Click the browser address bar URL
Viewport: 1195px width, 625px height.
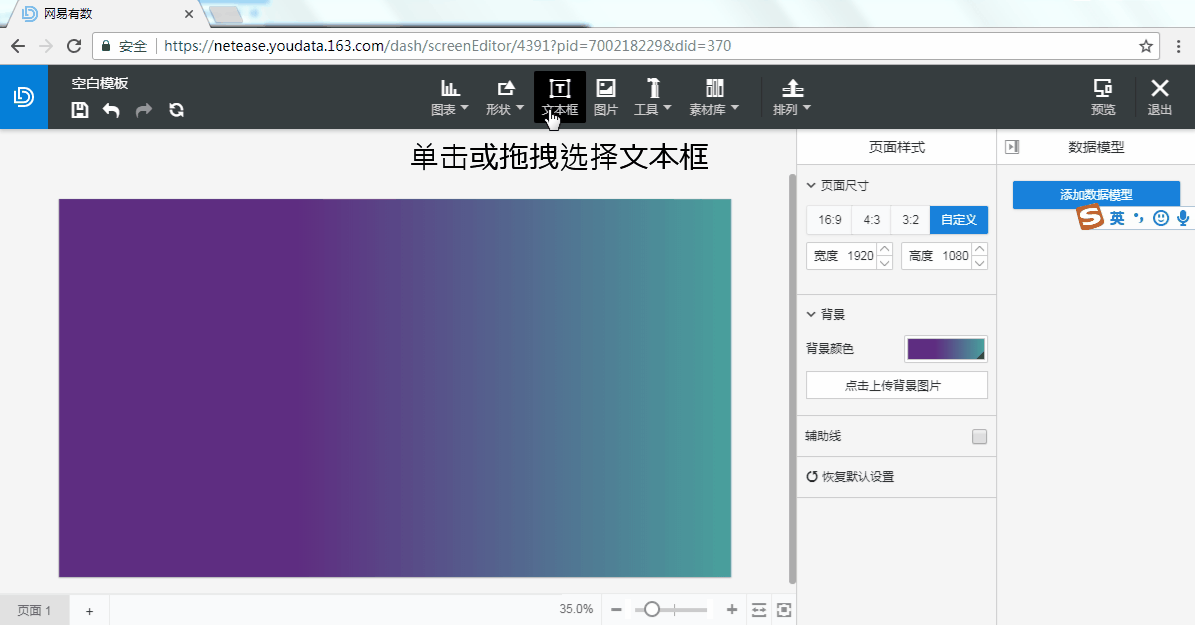(x=447, y=46)
